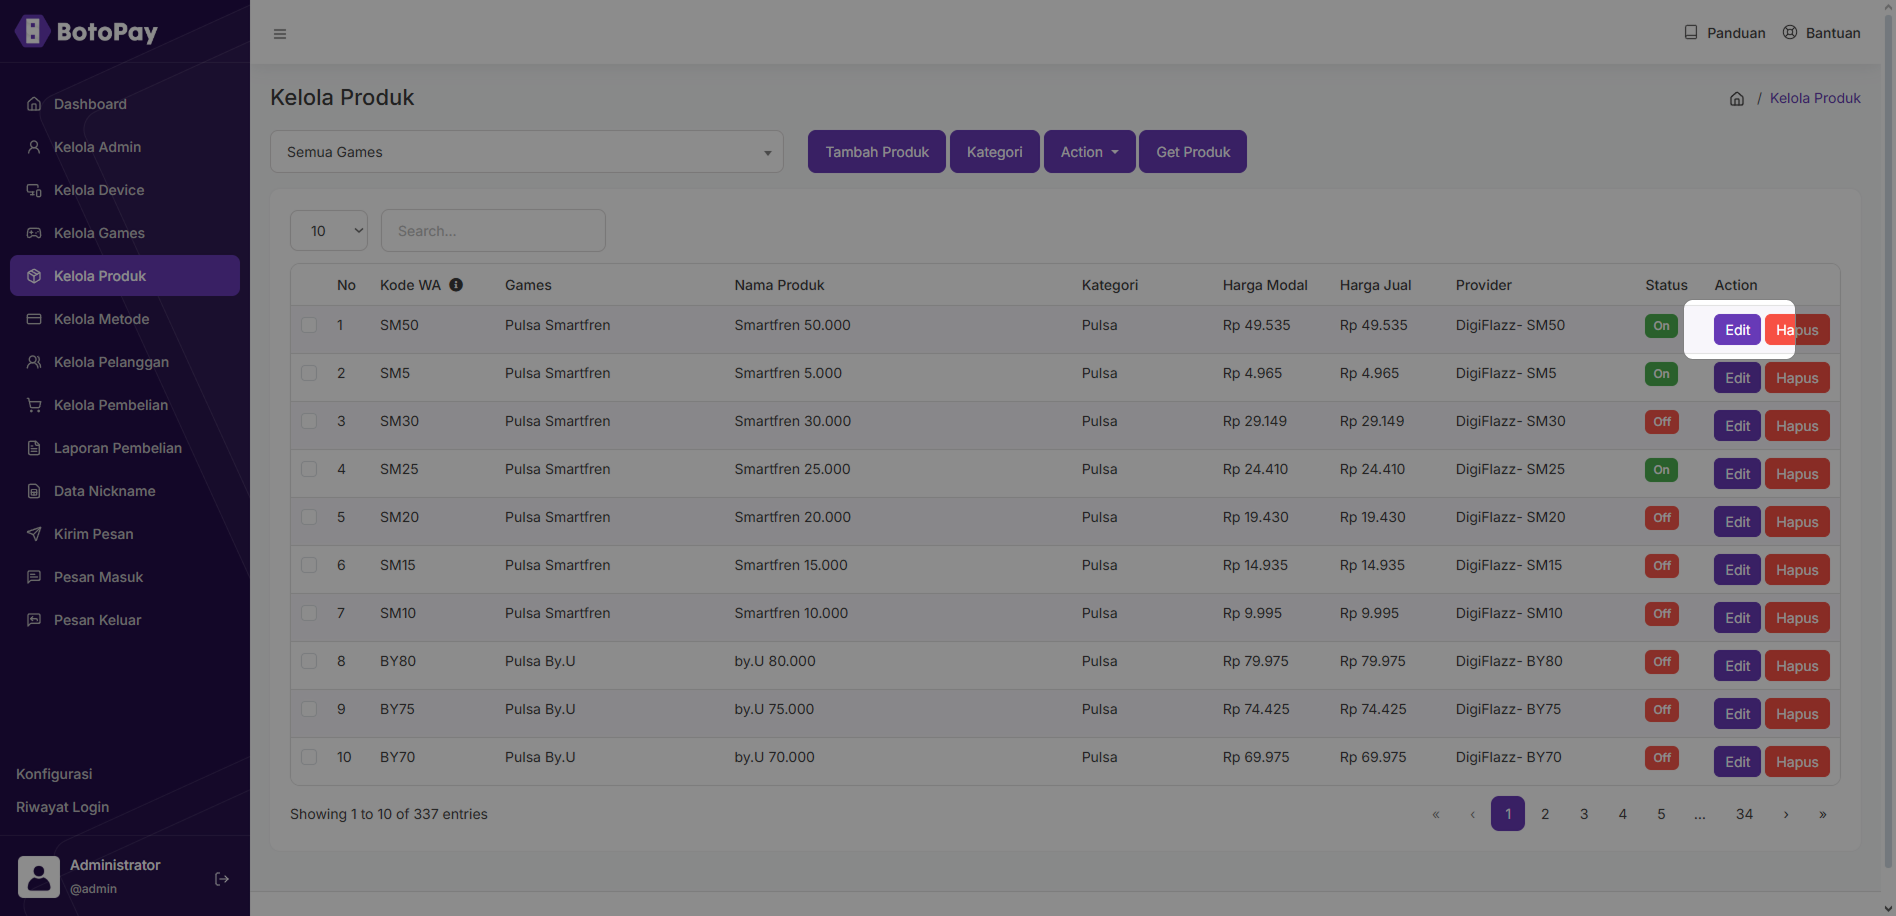Click the Kelola Device icon

tap(34, 190)
